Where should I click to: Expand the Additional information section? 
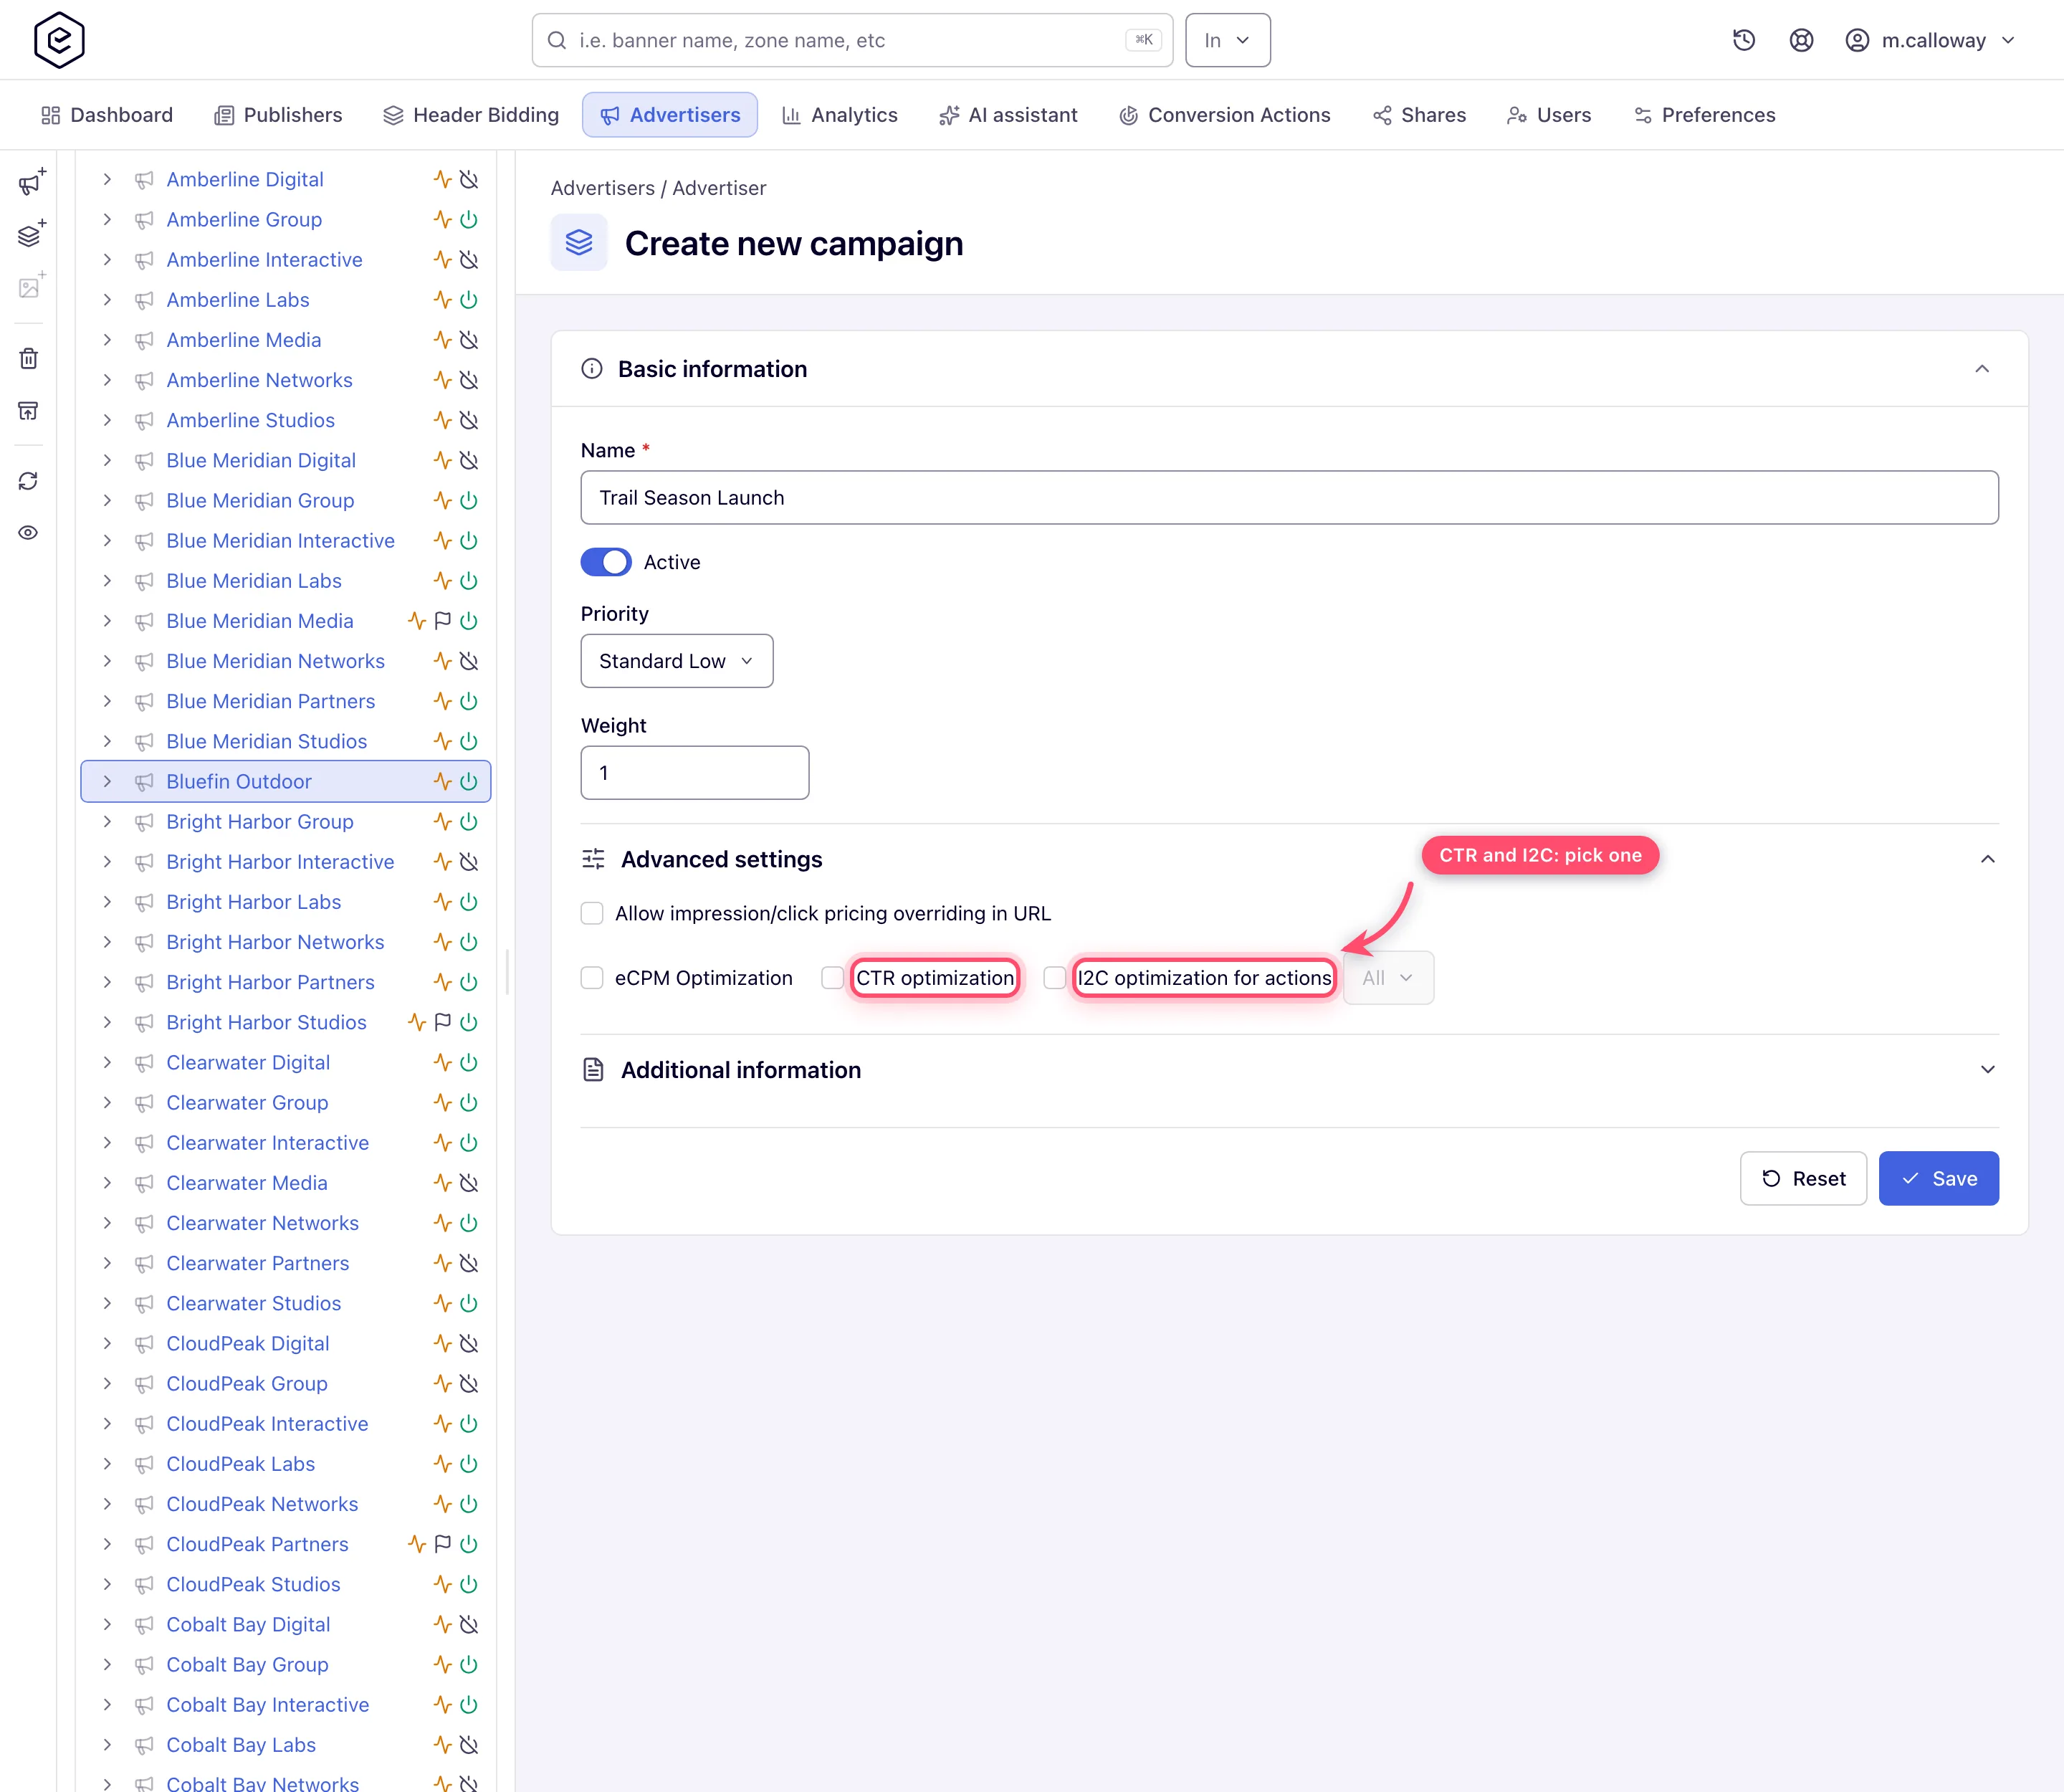click(x=1988, y=1070)
